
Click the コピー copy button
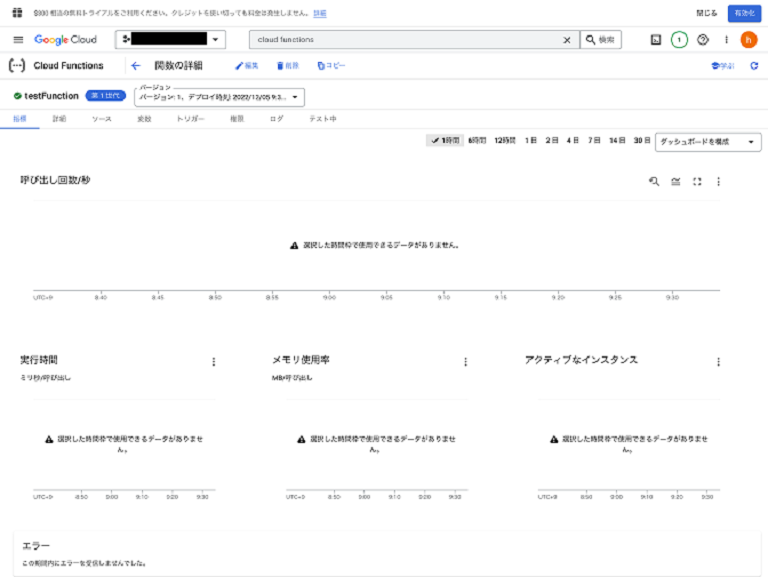click(x=331, y=66)
